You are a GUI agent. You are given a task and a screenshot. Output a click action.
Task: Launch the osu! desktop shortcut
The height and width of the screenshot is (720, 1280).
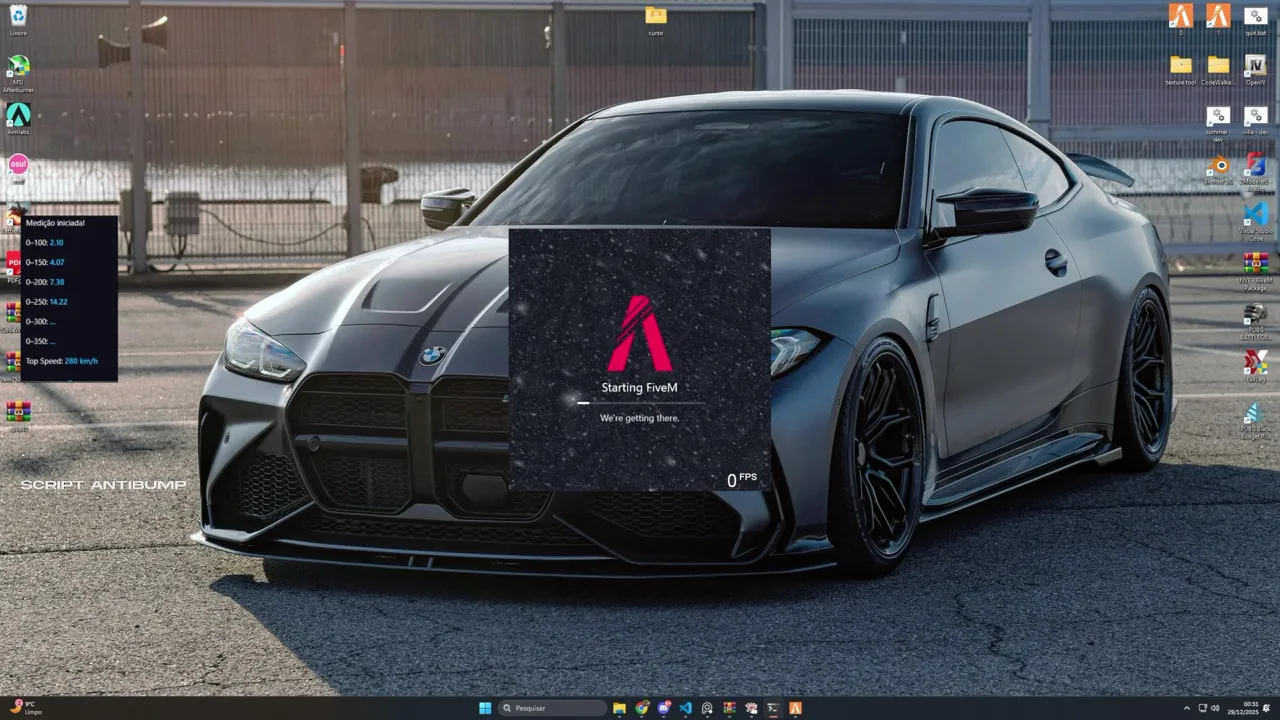(x=18, y=167)
